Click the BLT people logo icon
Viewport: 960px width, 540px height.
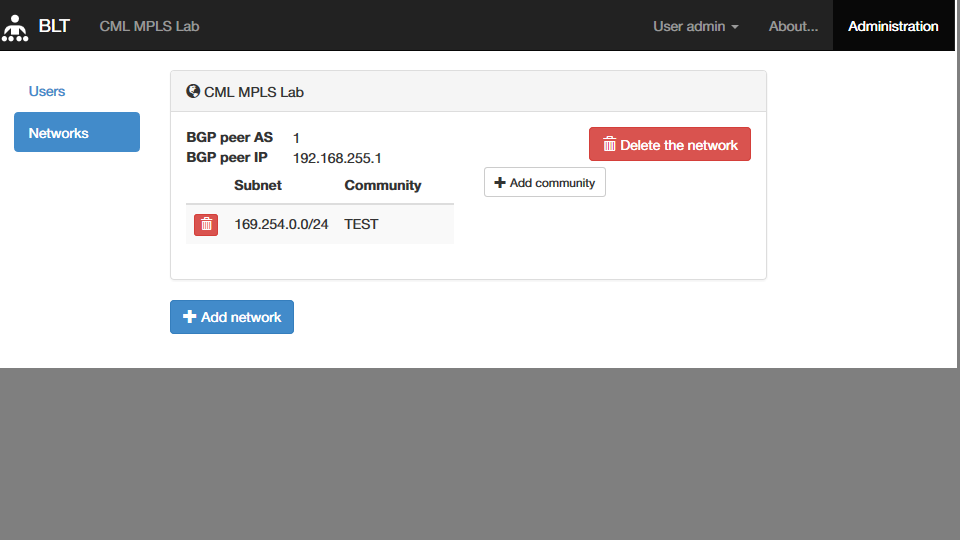pos(15,27)
